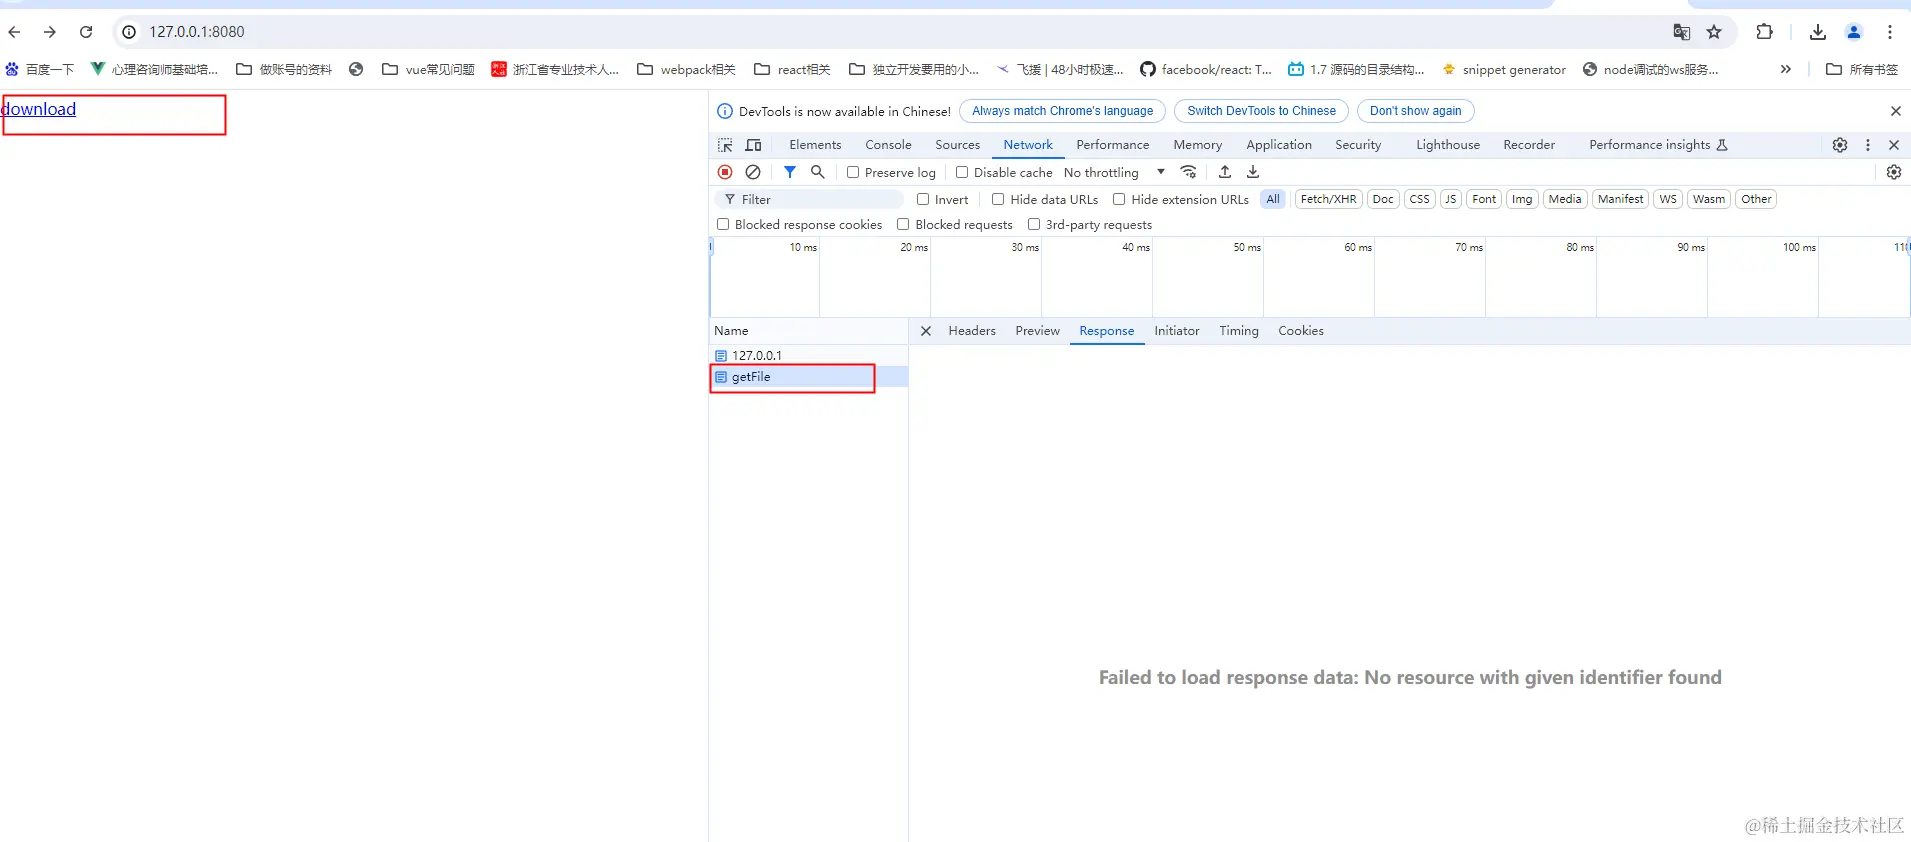Select the 127.0.0.1 request row
1911x842 pixels.
(x=809, y=355)
